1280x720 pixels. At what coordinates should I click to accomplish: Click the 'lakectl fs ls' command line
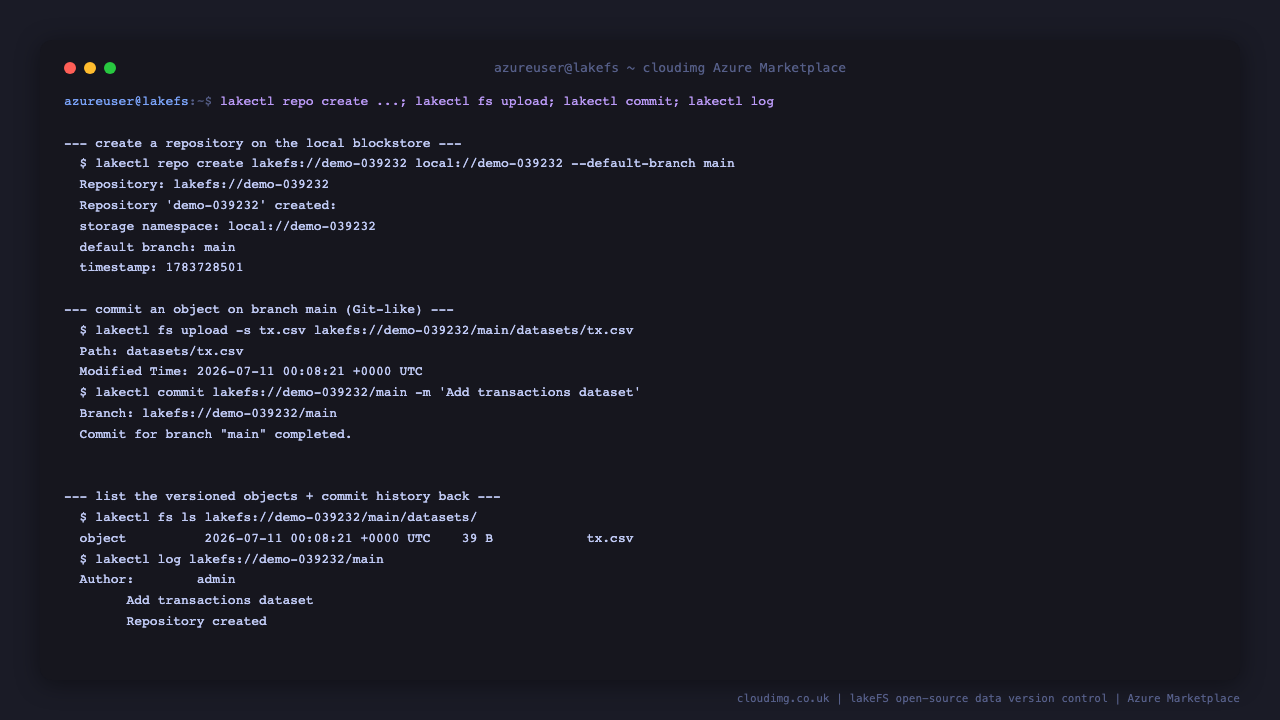[x=279, y=517]
